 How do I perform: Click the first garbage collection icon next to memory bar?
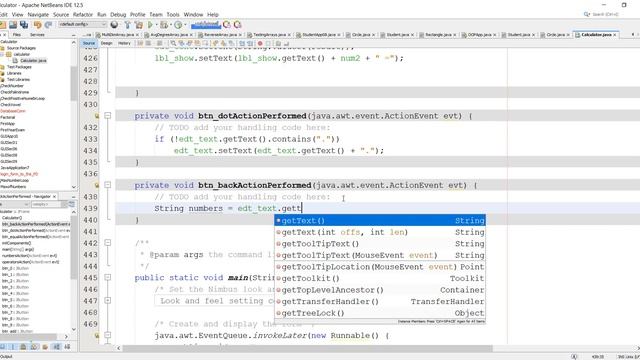tap(227, 25)
